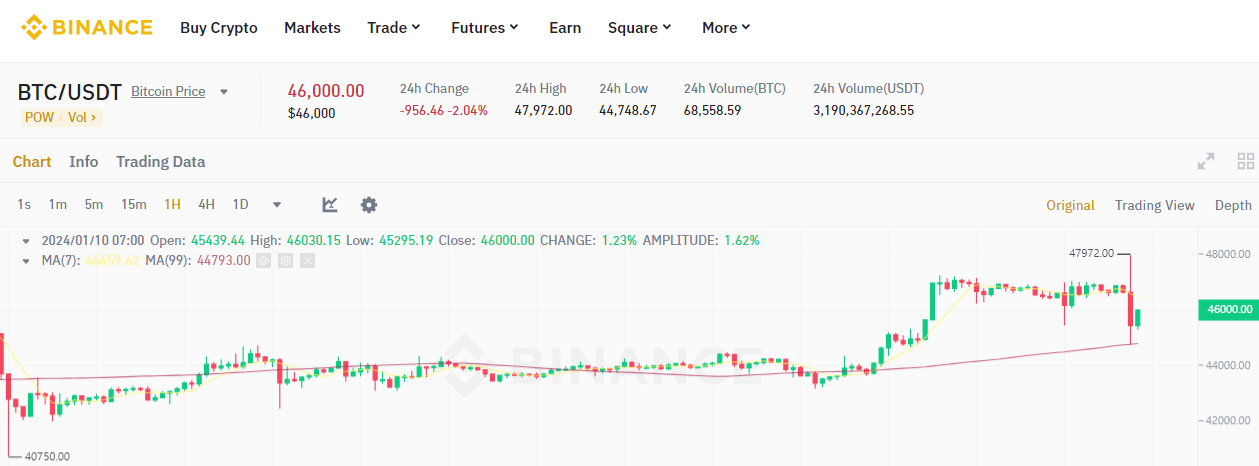
Task: Collapse the MA(7) indicator row arrow
Action: point(27,261)
